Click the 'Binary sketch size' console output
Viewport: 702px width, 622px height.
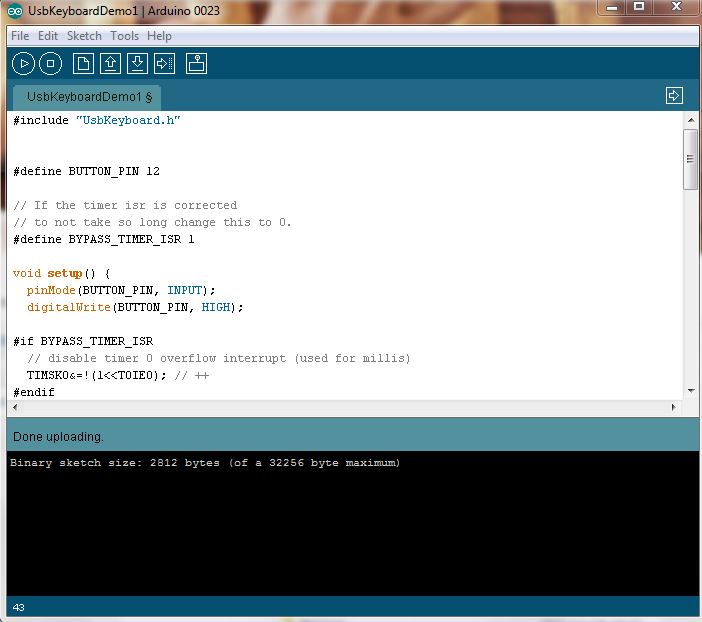pos(205,463)
